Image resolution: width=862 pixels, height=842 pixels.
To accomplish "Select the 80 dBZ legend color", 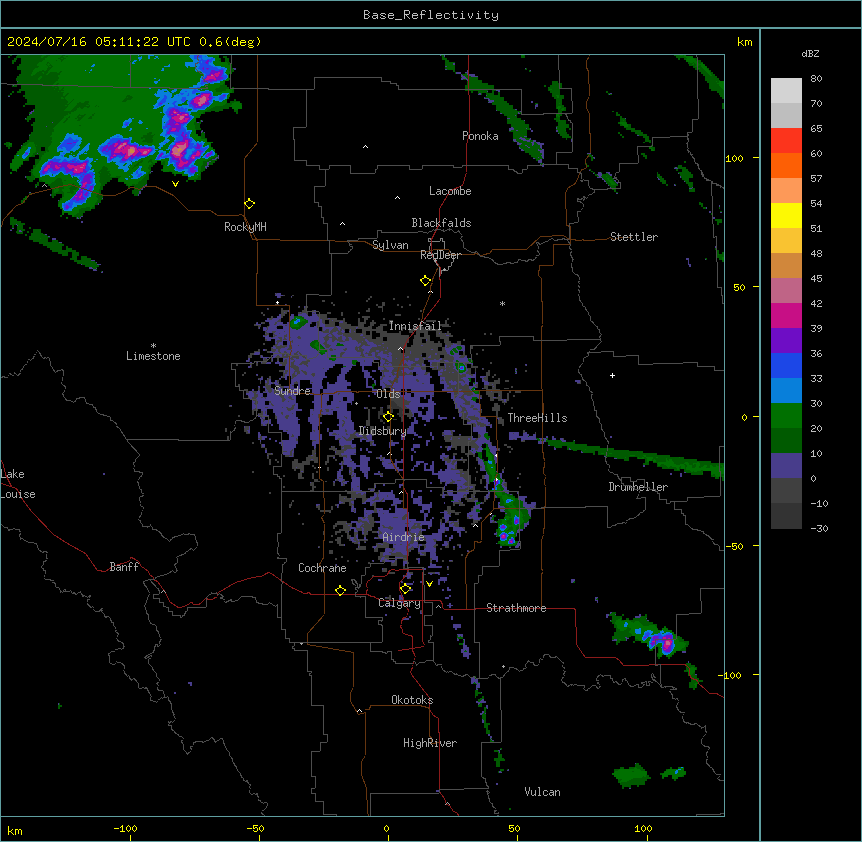I will coord(786,91).
